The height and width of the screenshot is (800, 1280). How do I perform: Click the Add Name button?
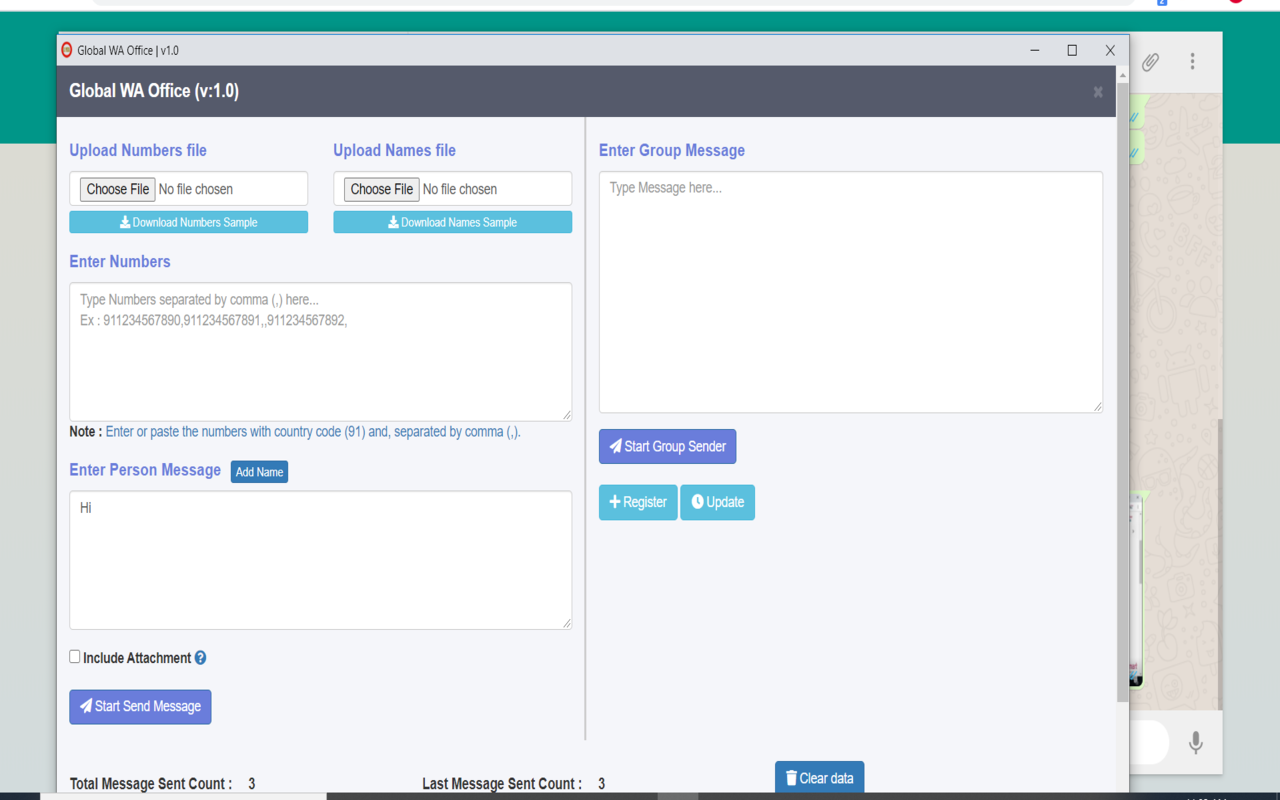[x=259, y=472]
